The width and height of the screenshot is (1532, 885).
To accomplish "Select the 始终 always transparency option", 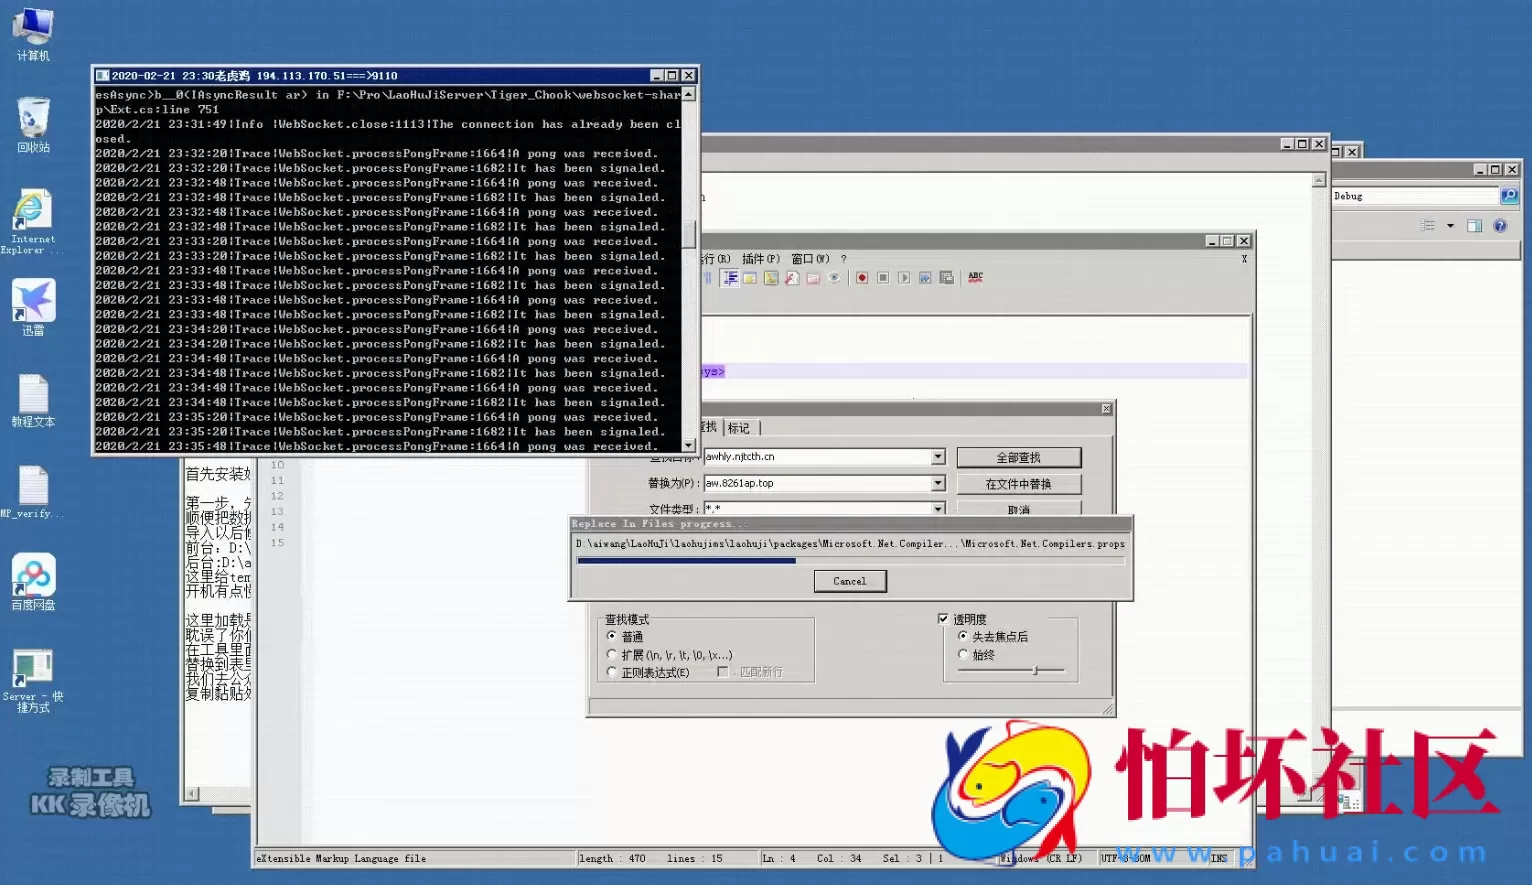I will pyautogui.click(x=963, y=655).
